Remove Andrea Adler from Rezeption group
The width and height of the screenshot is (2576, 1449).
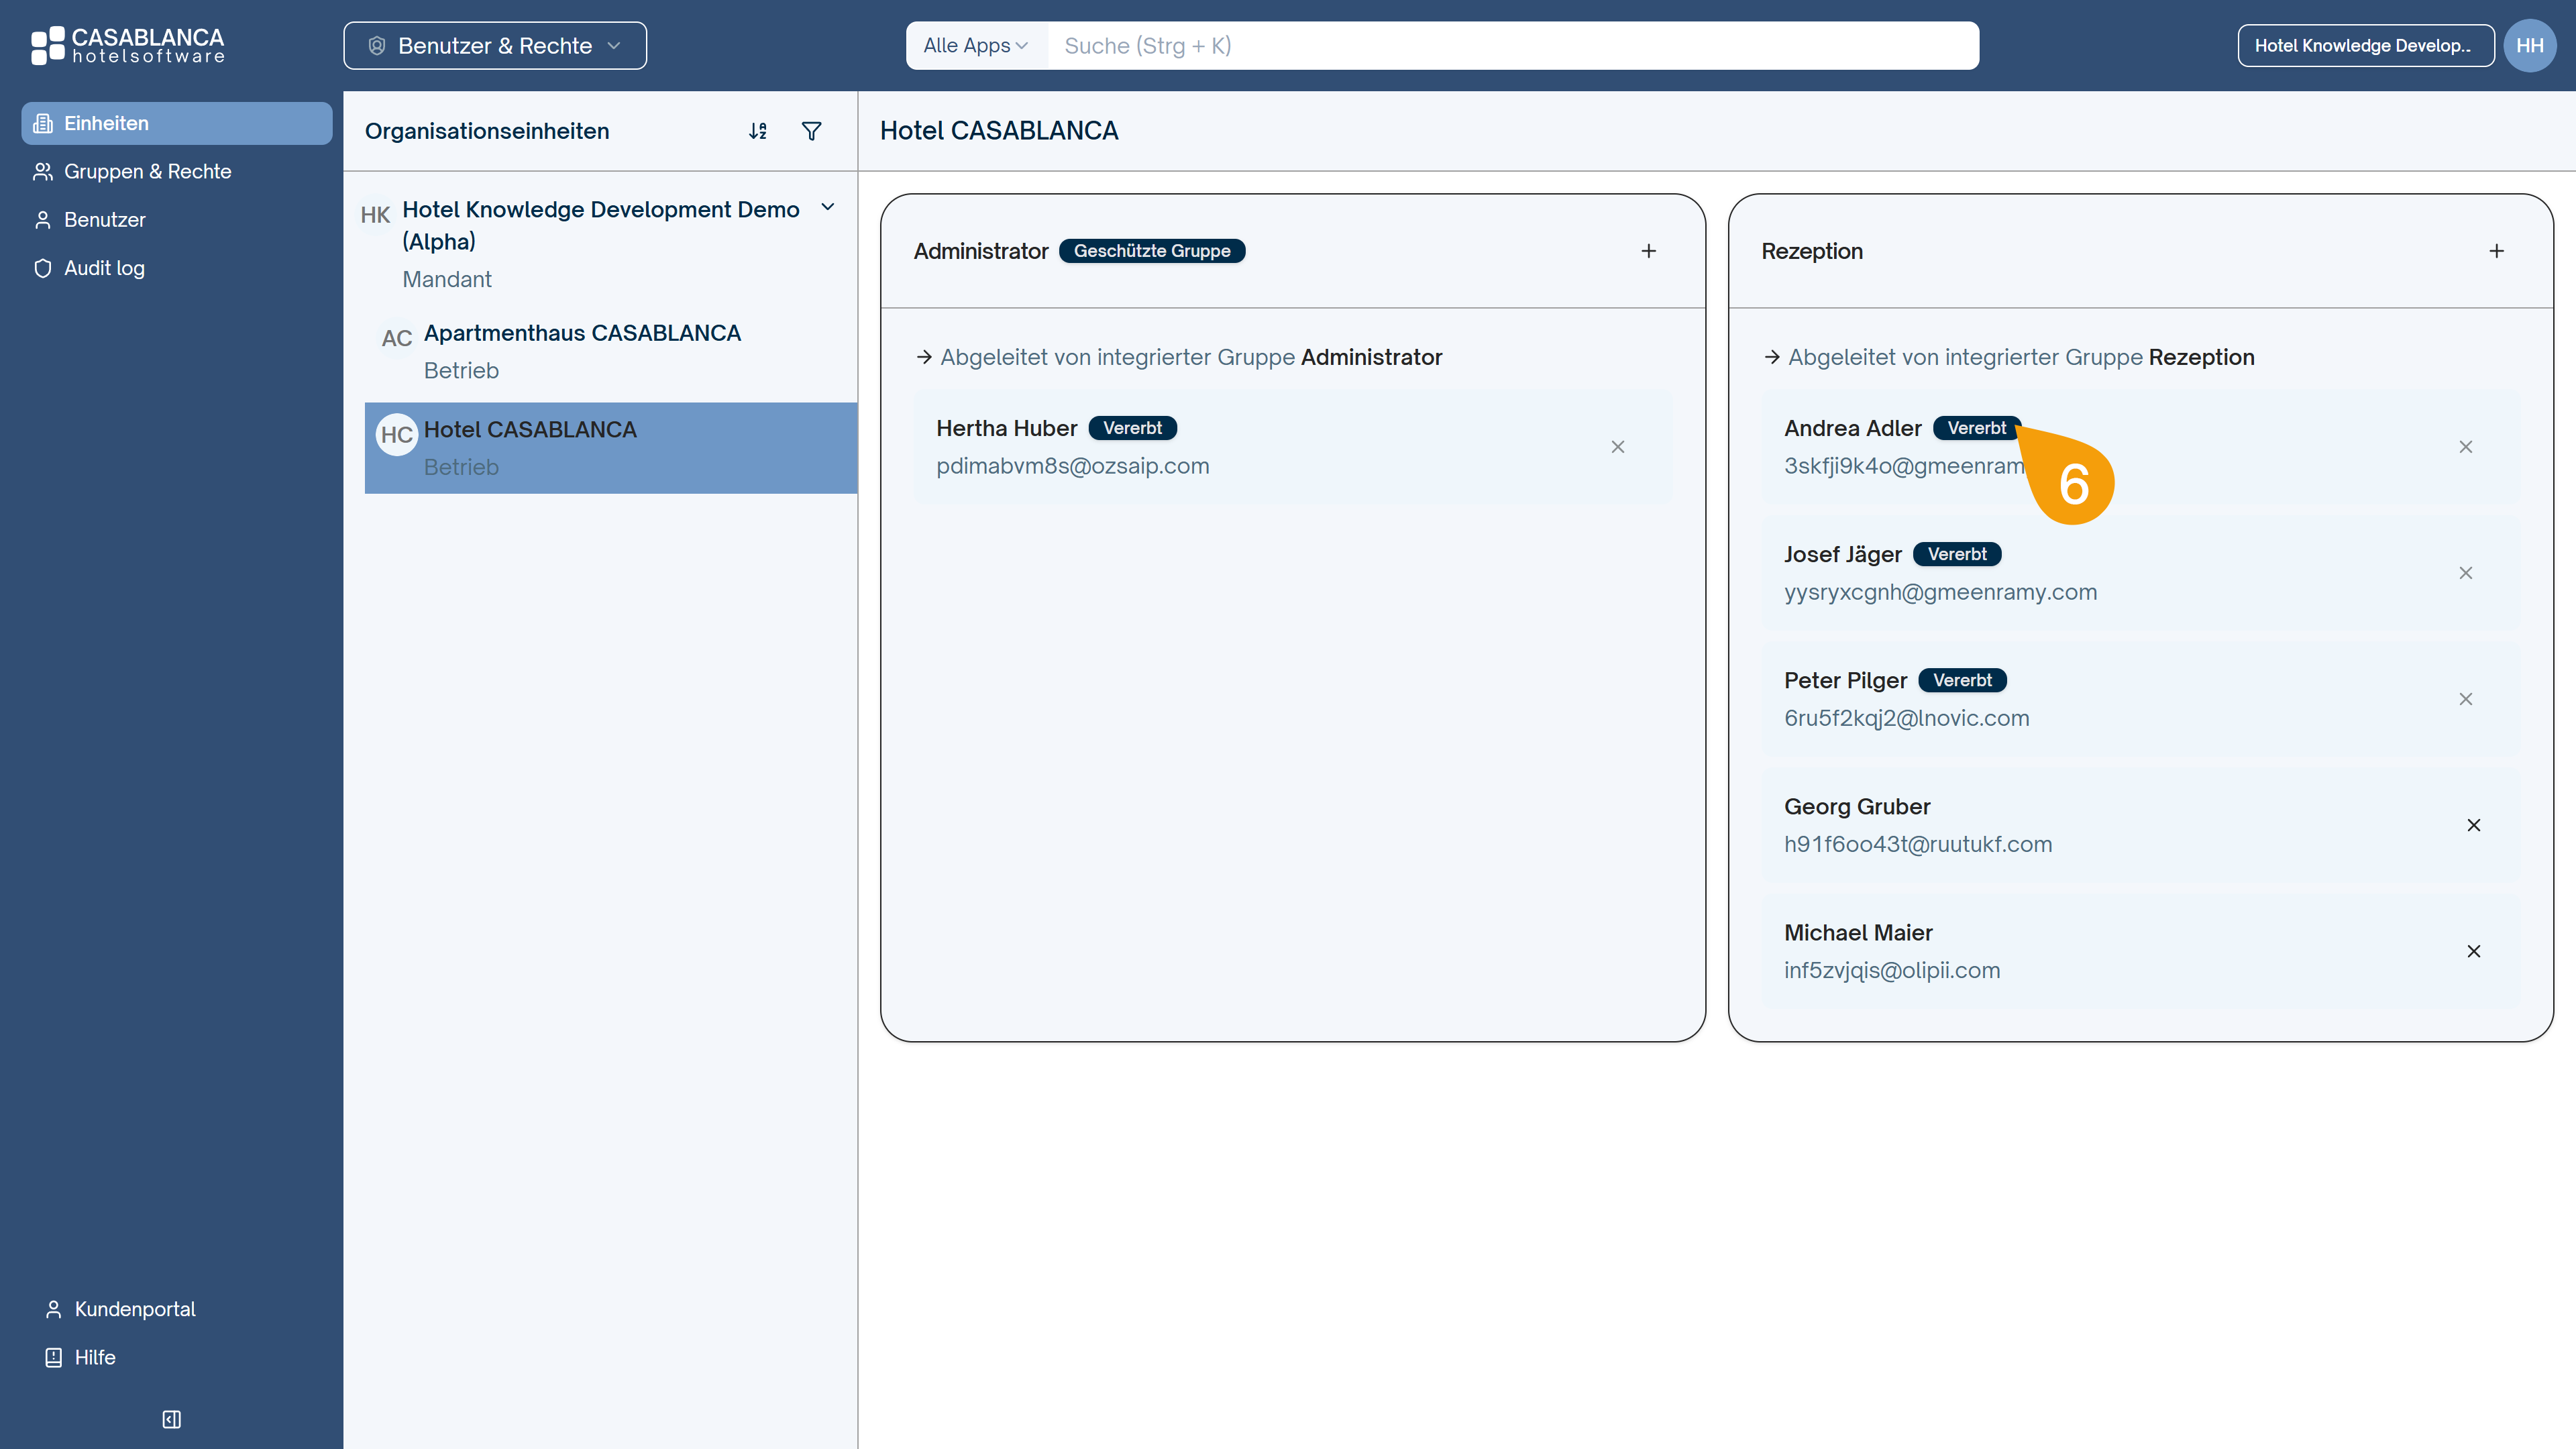coord(2466,447)
